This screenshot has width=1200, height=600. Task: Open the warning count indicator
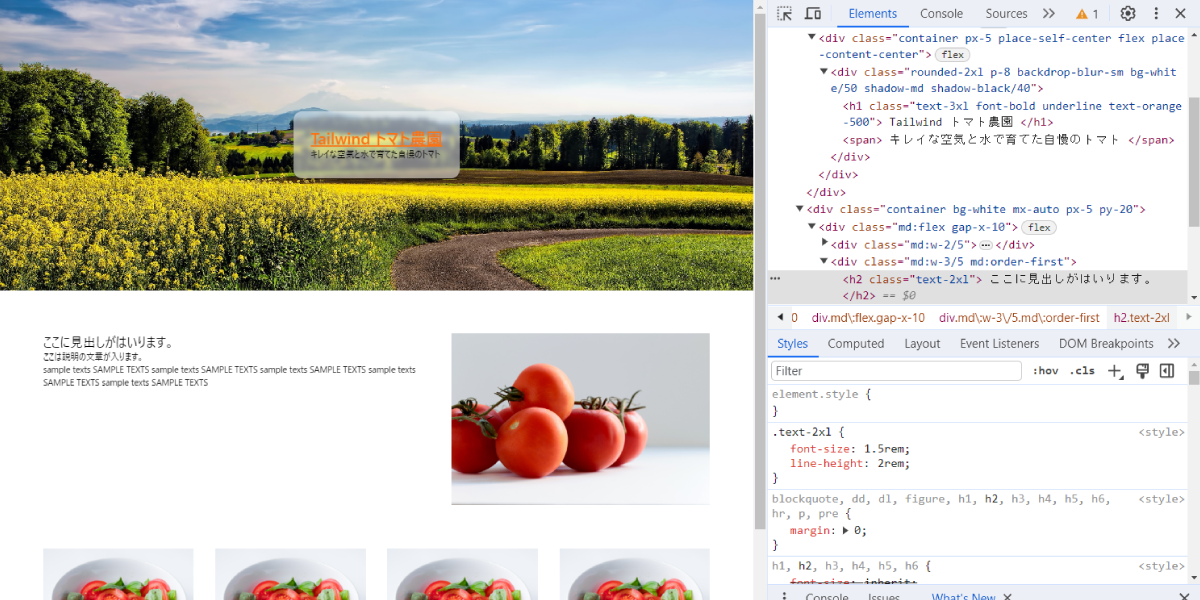click(1087, 14)
